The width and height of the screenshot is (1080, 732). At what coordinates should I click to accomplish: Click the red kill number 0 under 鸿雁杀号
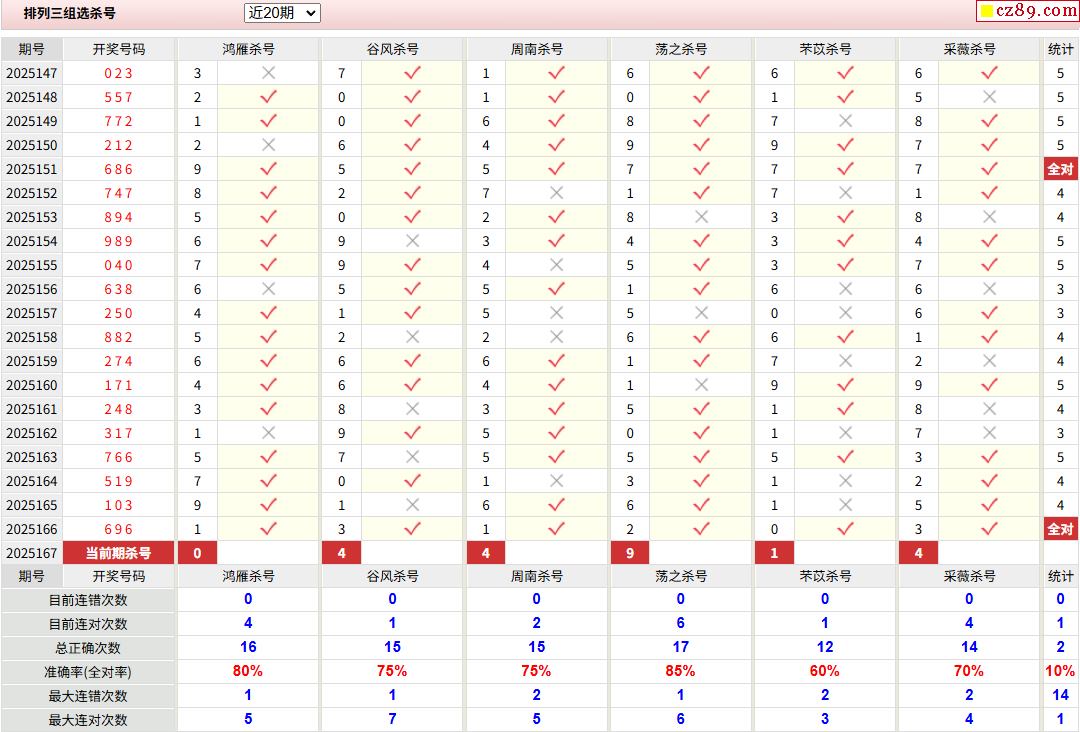[198, 553]
